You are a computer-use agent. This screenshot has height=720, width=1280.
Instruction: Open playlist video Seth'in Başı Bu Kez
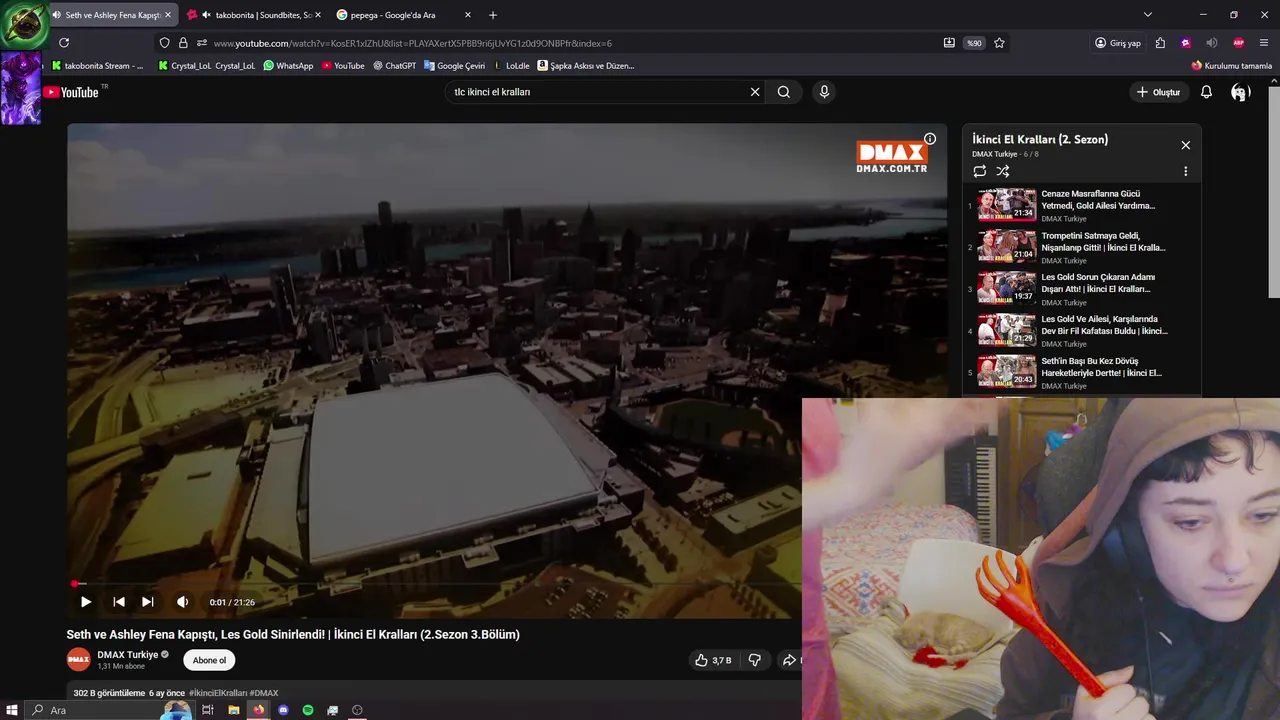[1079, 373]
